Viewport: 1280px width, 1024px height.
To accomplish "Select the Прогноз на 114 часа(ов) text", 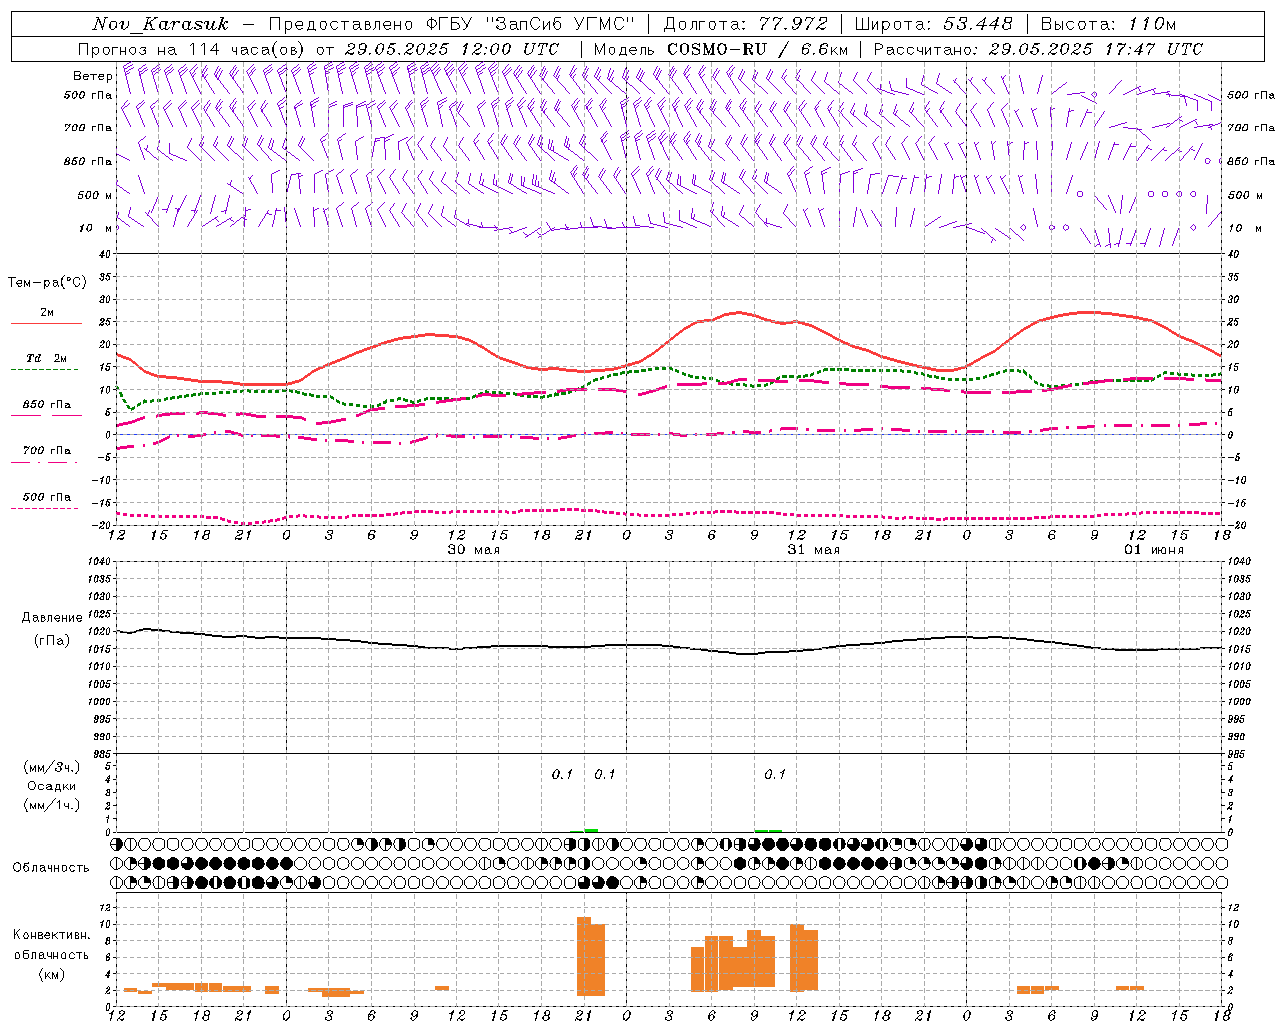I will (192, 49).
